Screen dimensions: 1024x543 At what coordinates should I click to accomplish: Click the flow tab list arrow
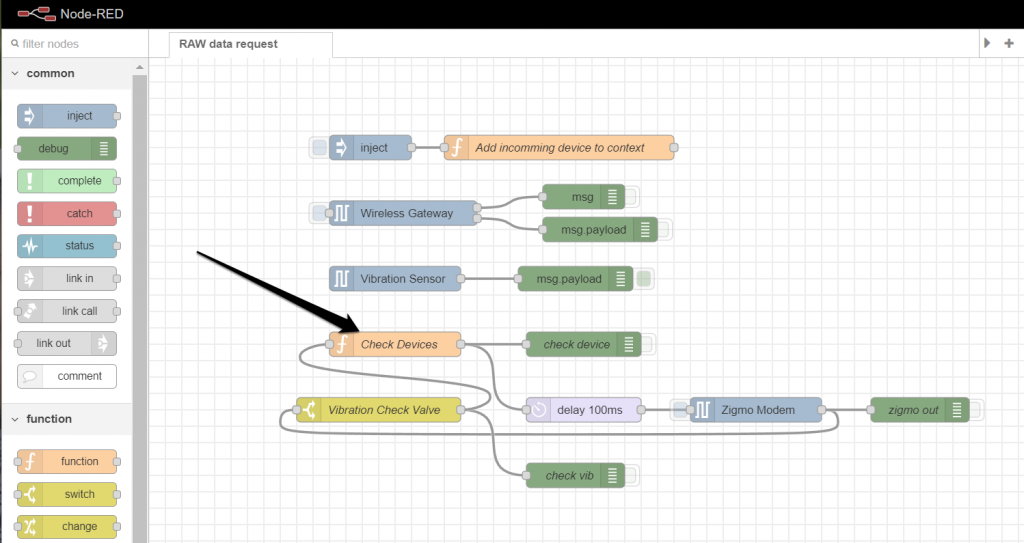pos(987,43)
